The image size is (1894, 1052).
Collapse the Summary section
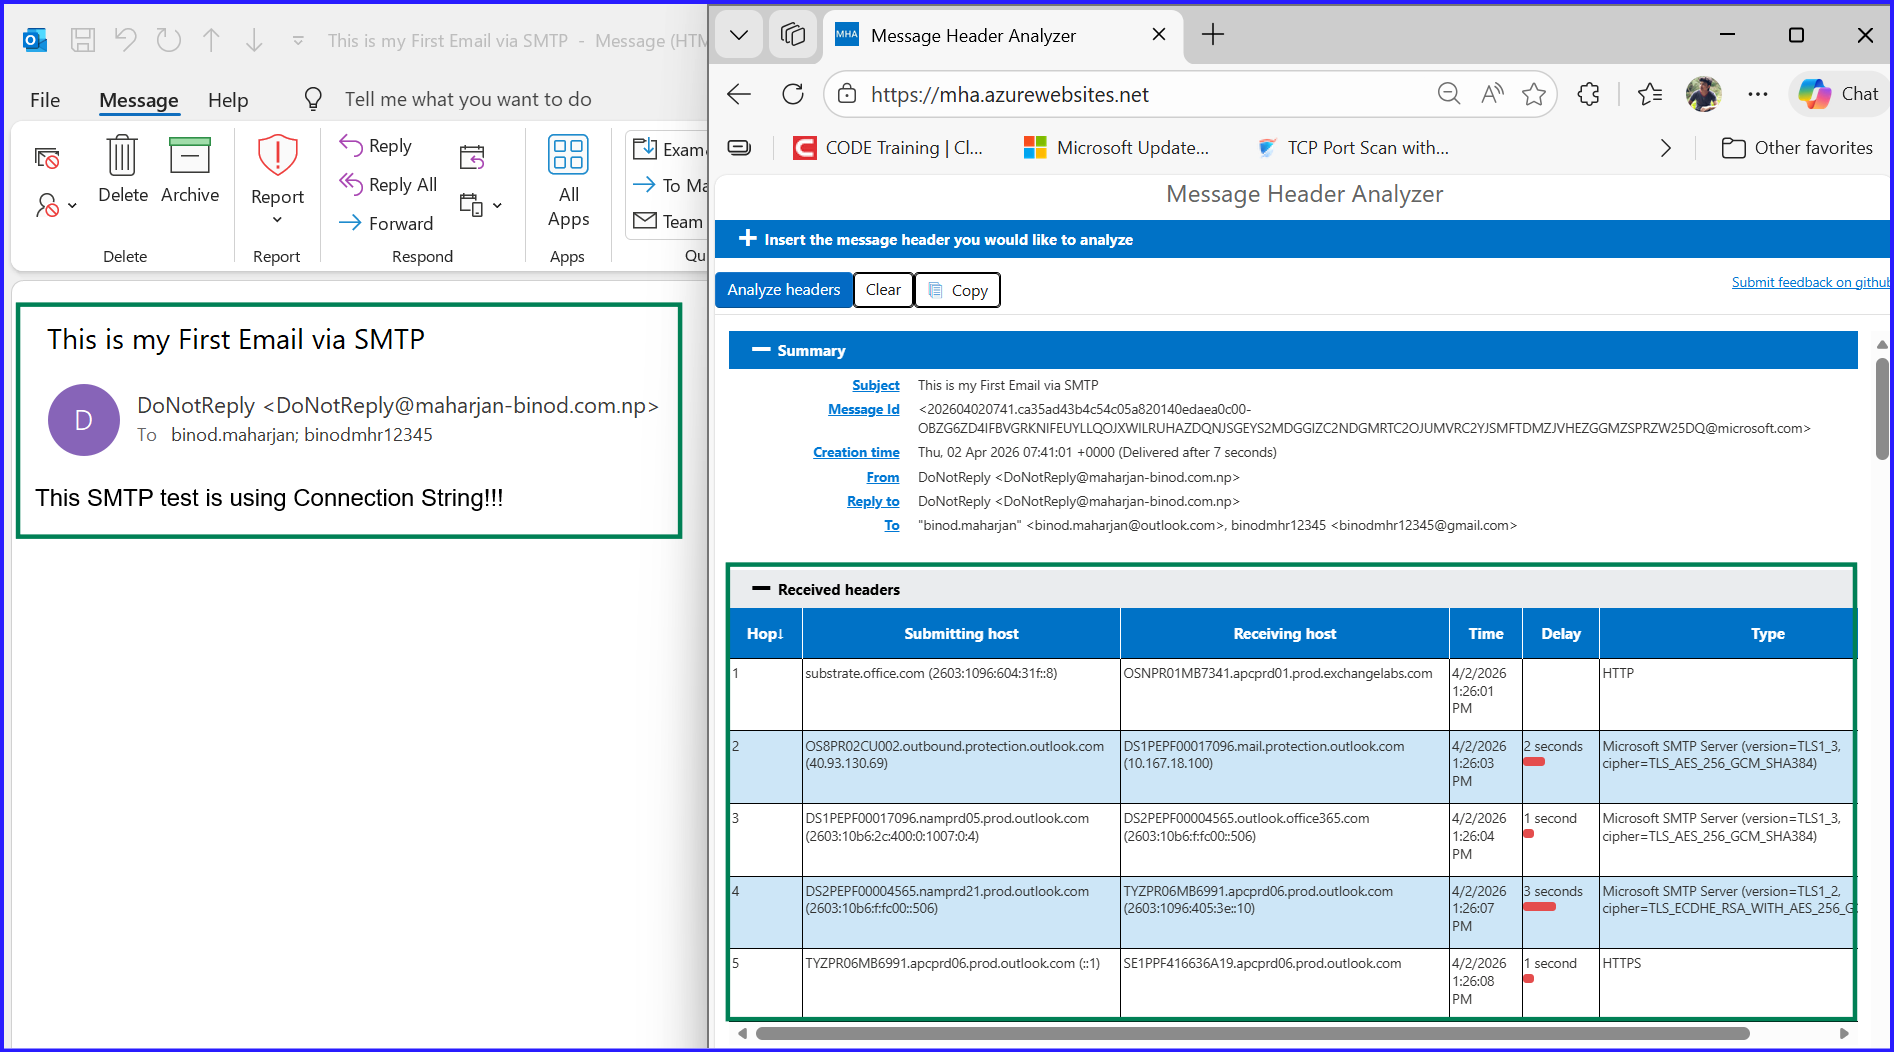(x=762, y=350)
